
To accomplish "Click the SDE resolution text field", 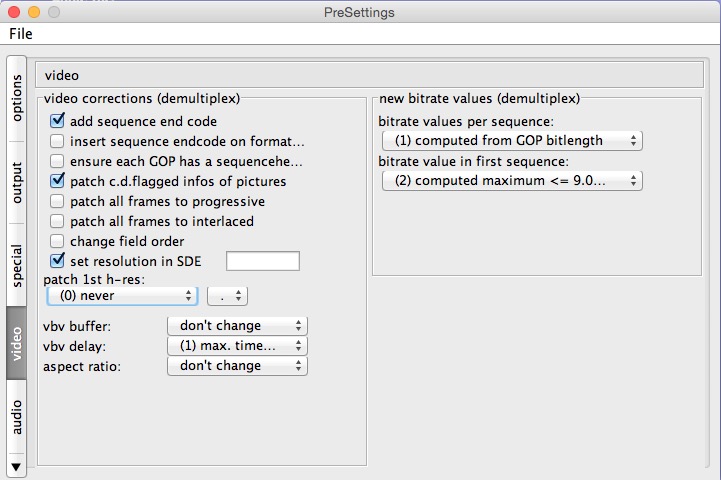I will point(263,261).
